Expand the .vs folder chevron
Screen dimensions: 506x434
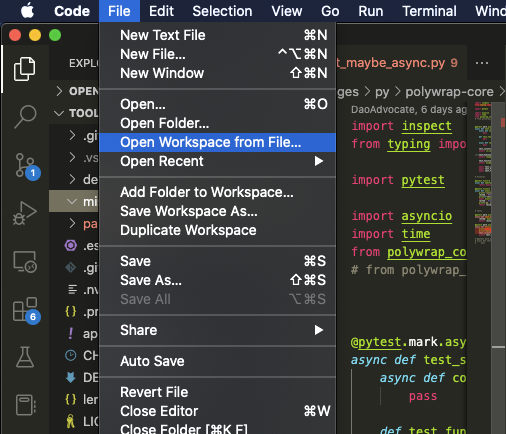[x=72, y=157]
